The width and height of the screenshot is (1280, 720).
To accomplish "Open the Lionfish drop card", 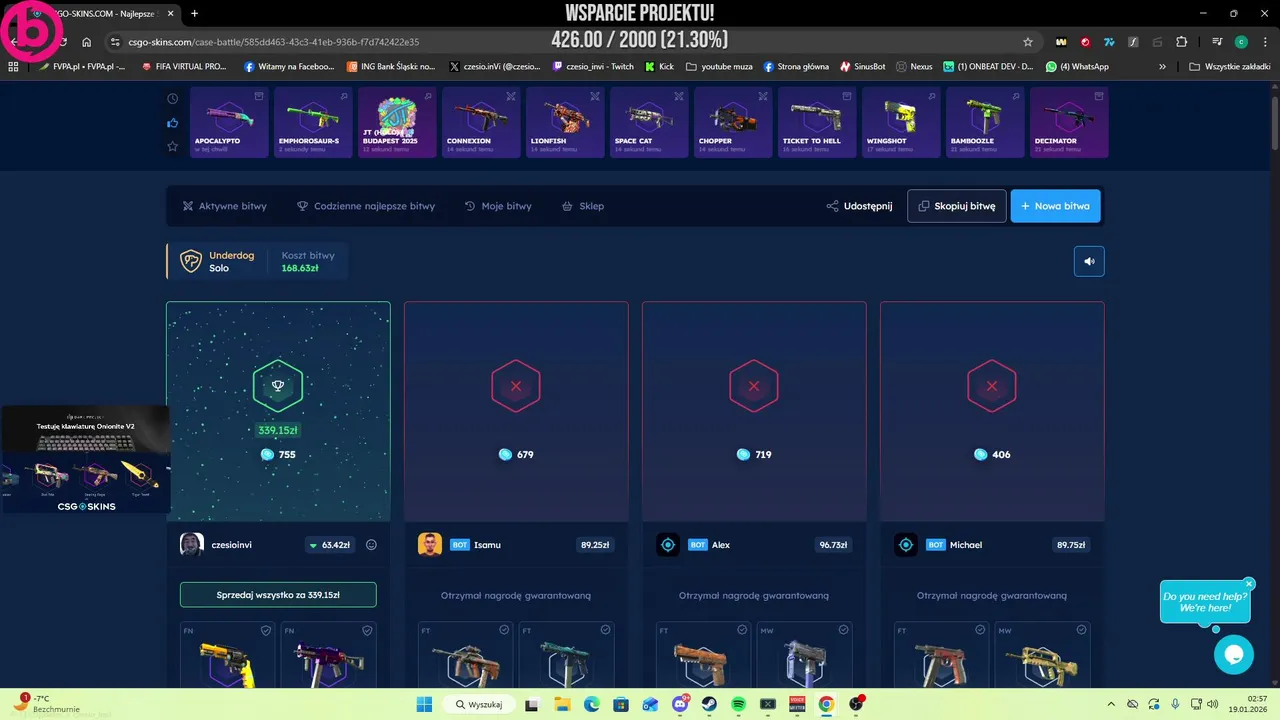I will (x=565, y=122).
